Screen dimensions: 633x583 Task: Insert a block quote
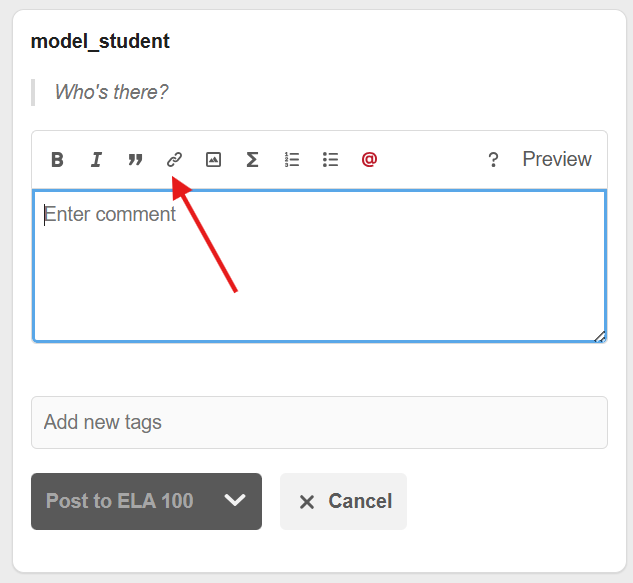pyautogui.click(x=135, y=159)
